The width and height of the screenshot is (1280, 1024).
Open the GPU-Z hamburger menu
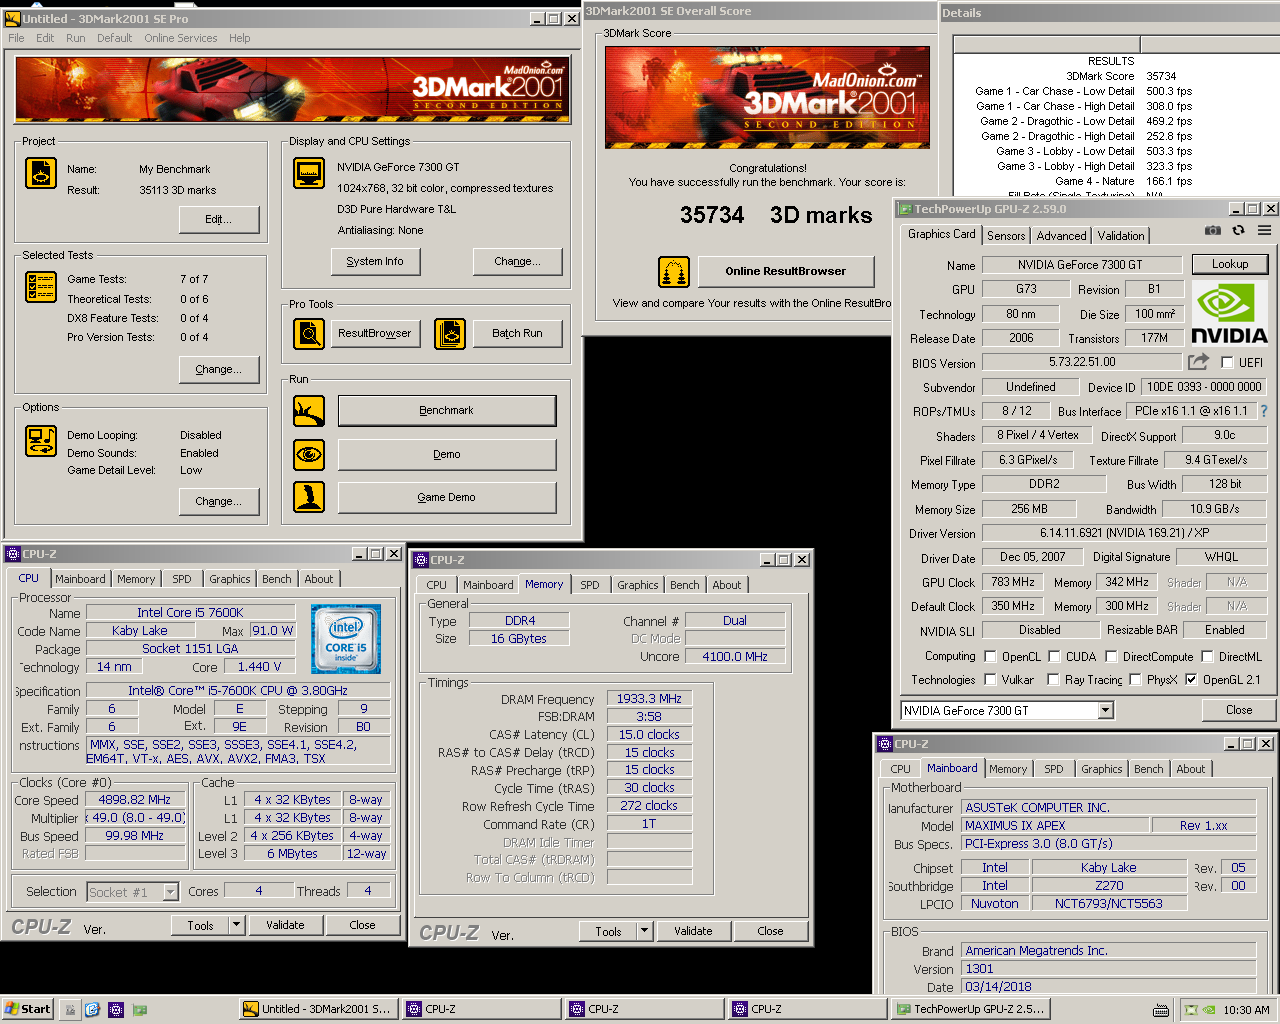[x=1264, y=230]
